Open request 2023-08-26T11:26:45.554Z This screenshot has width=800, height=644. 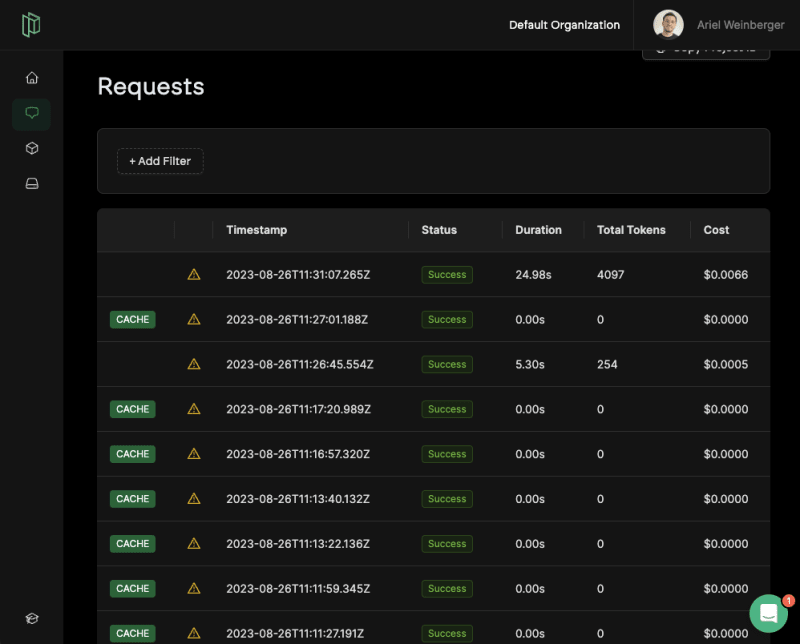(x=300, y=365)
